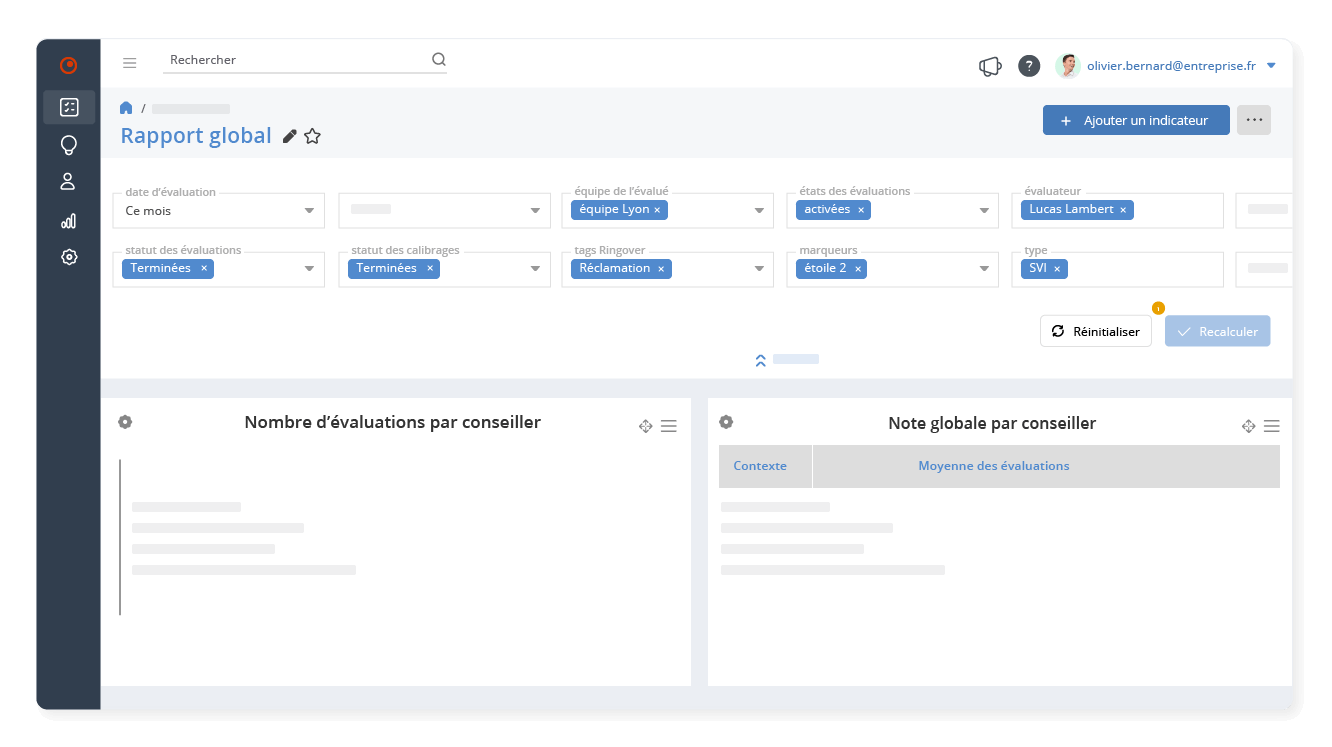
Task: Open the contacts person icon in sidebar
Action: click(68, 183)
